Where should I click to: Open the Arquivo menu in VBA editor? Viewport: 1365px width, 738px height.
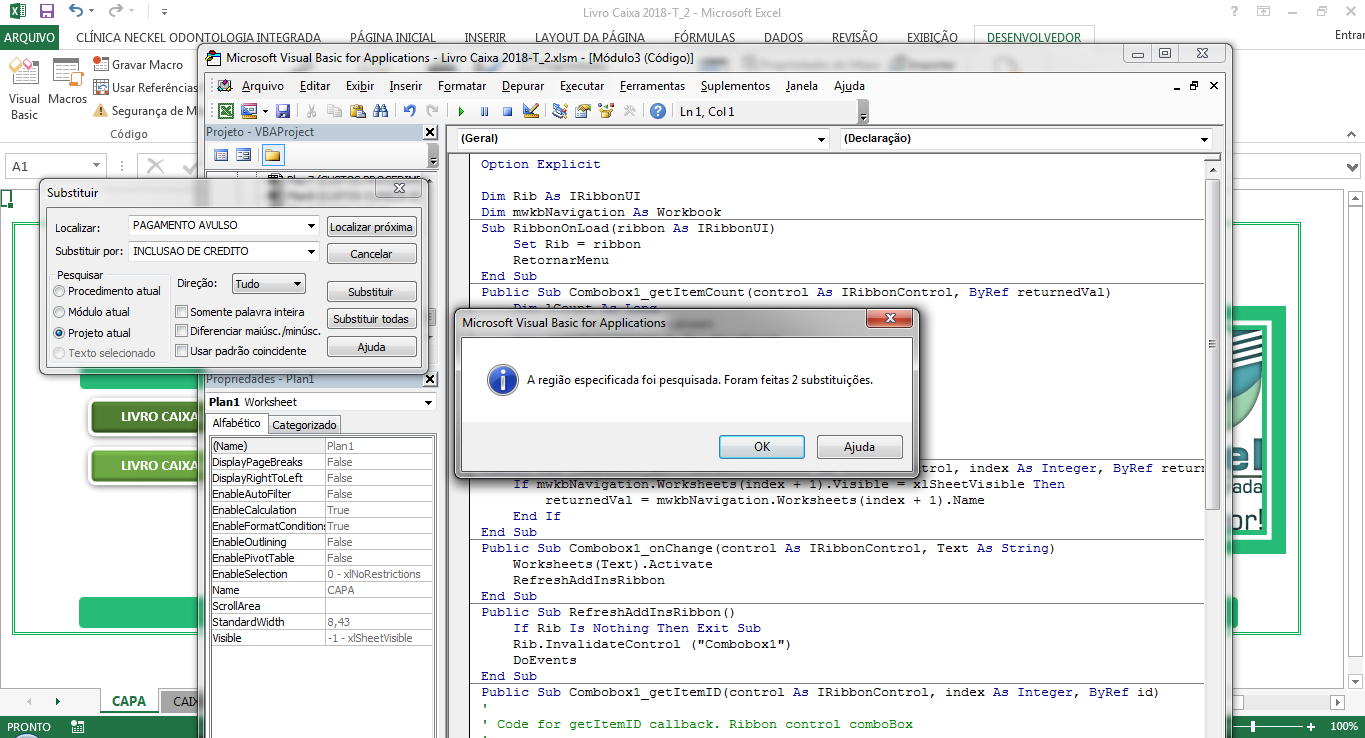(263, 86)
